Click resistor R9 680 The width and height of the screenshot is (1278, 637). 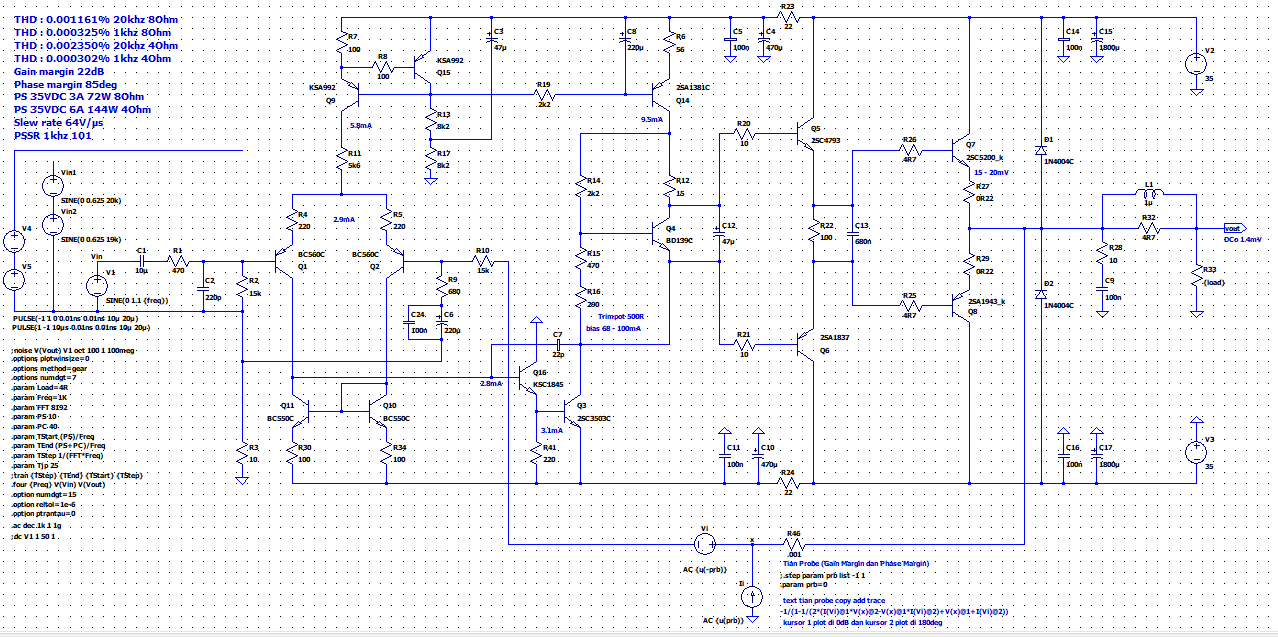point(440,286)
